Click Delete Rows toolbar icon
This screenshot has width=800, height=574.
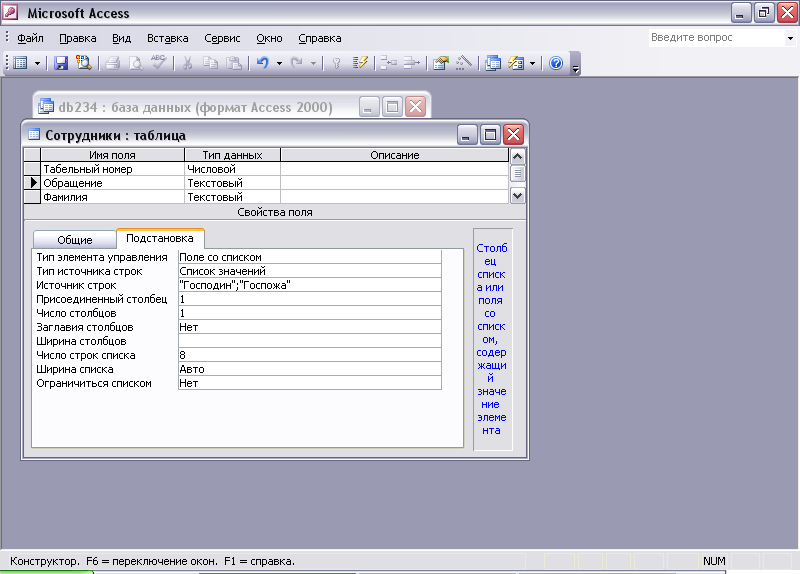click(x=411, y=63)
